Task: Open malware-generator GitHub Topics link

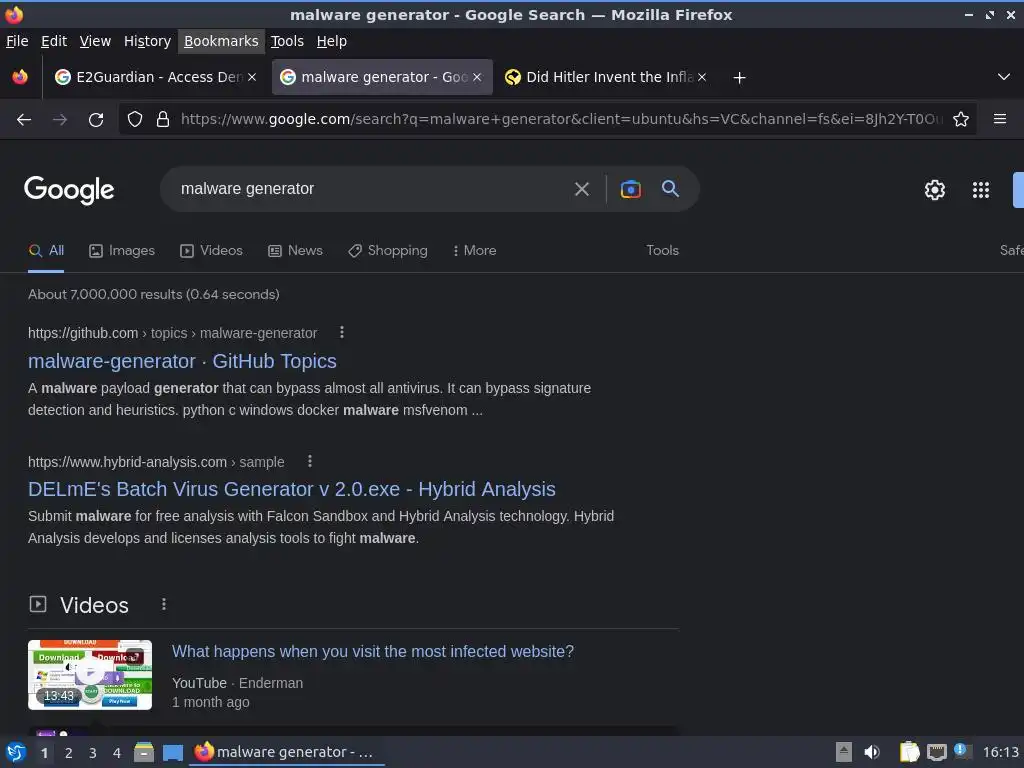Action: [182, 361]
